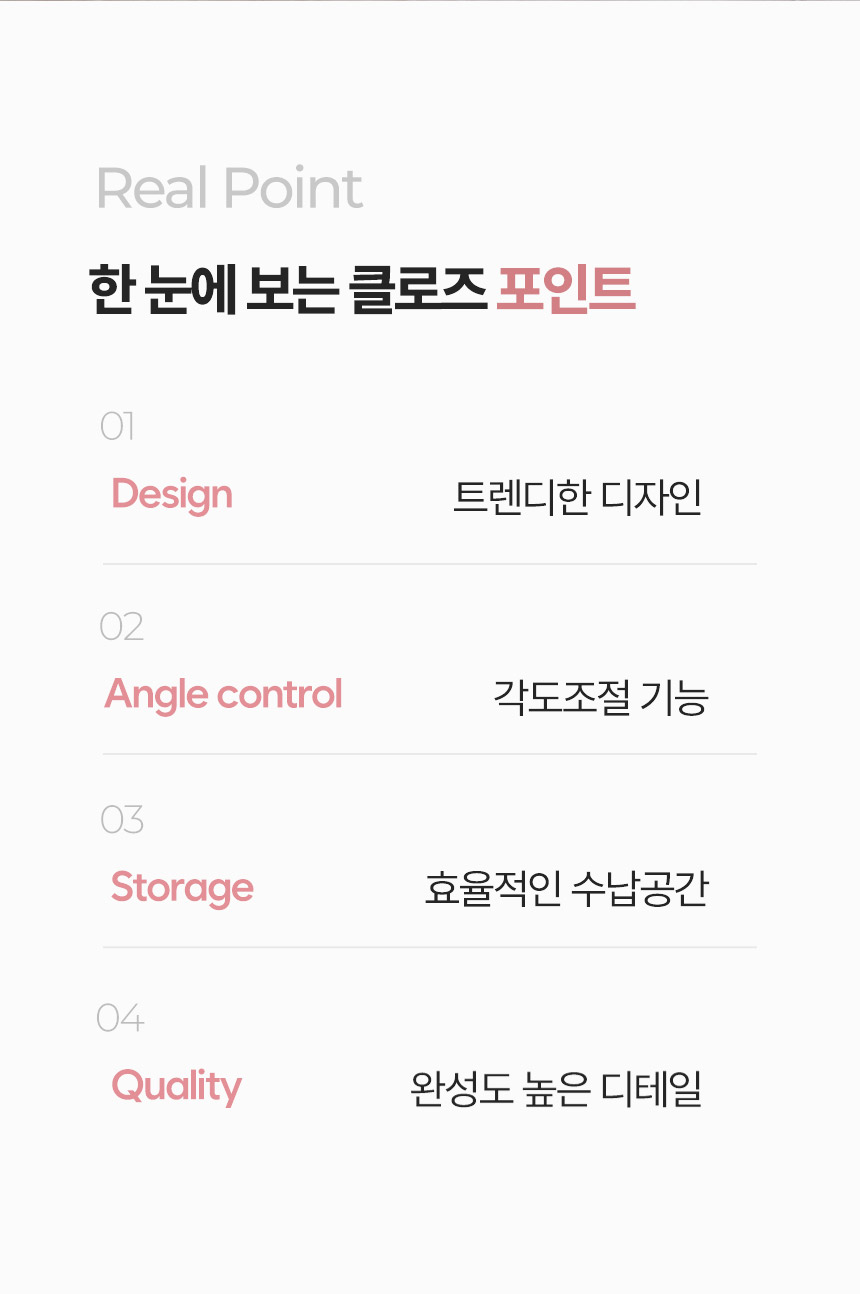Select the 트렌디한 디자인 description
860x1294 pixels.
point(578,497)
